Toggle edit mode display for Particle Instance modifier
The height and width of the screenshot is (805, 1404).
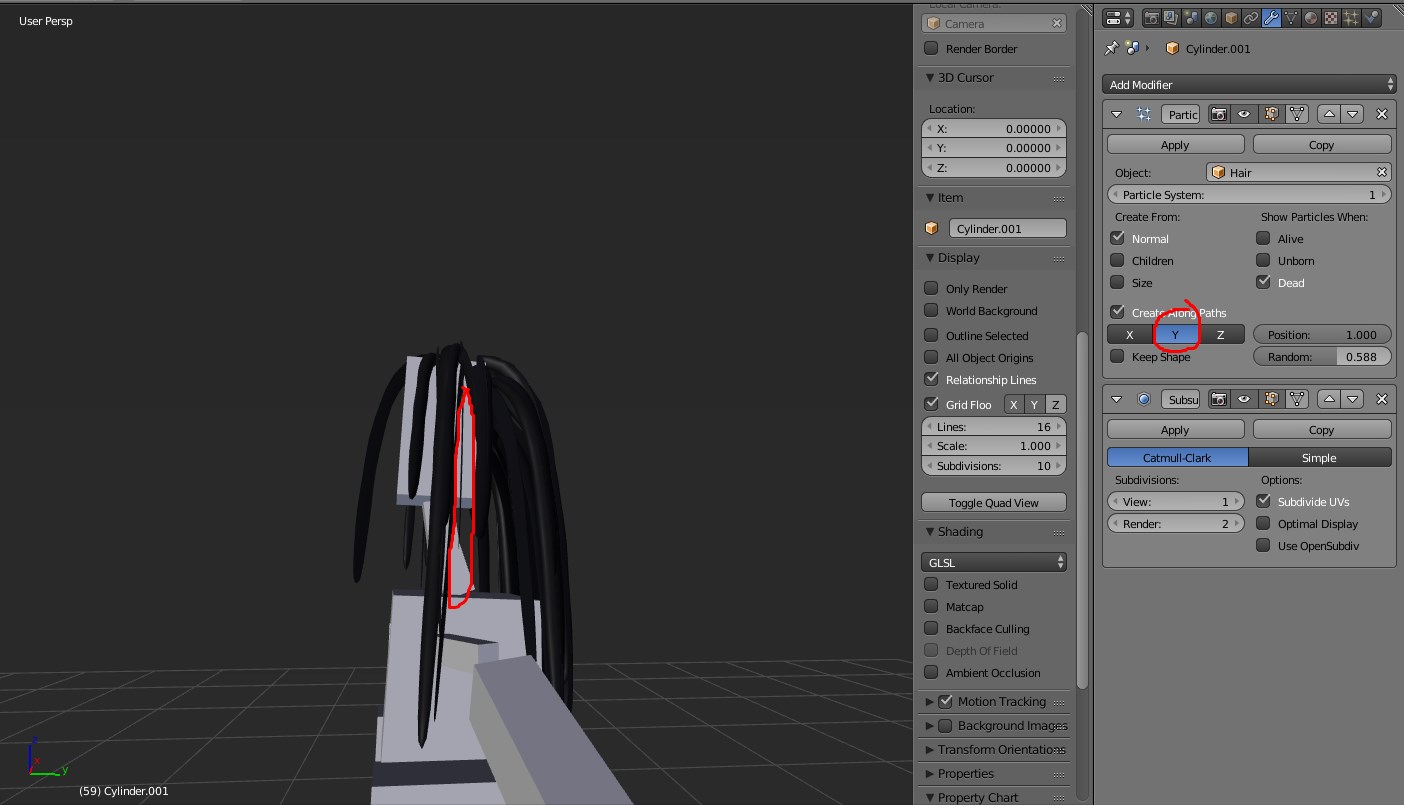point(1271,114)
